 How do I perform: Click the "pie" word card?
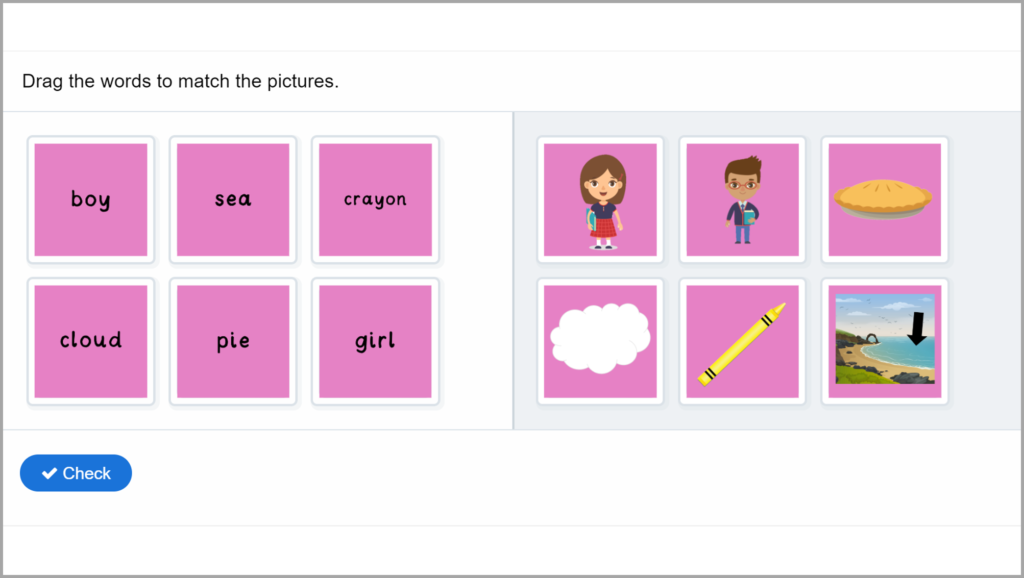[x=233, y=341]
